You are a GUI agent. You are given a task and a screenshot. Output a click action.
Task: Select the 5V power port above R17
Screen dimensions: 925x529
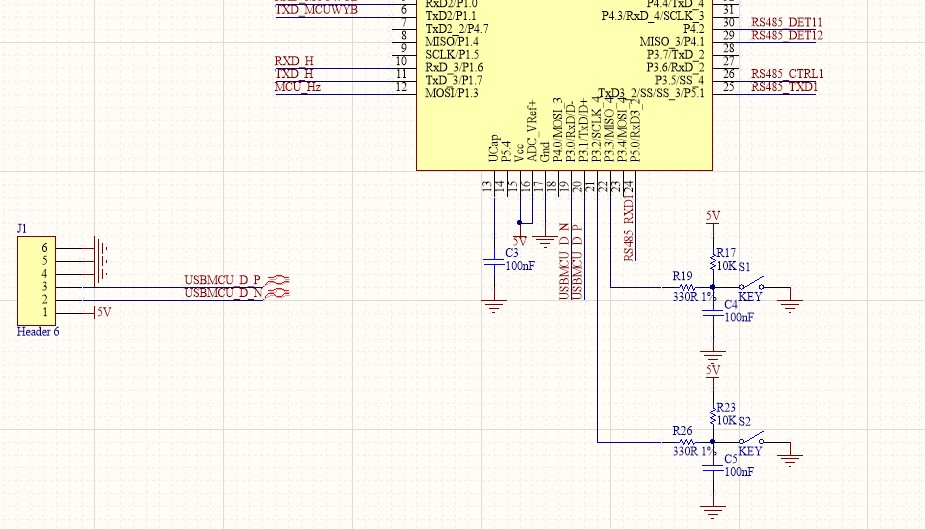(712, 216)
